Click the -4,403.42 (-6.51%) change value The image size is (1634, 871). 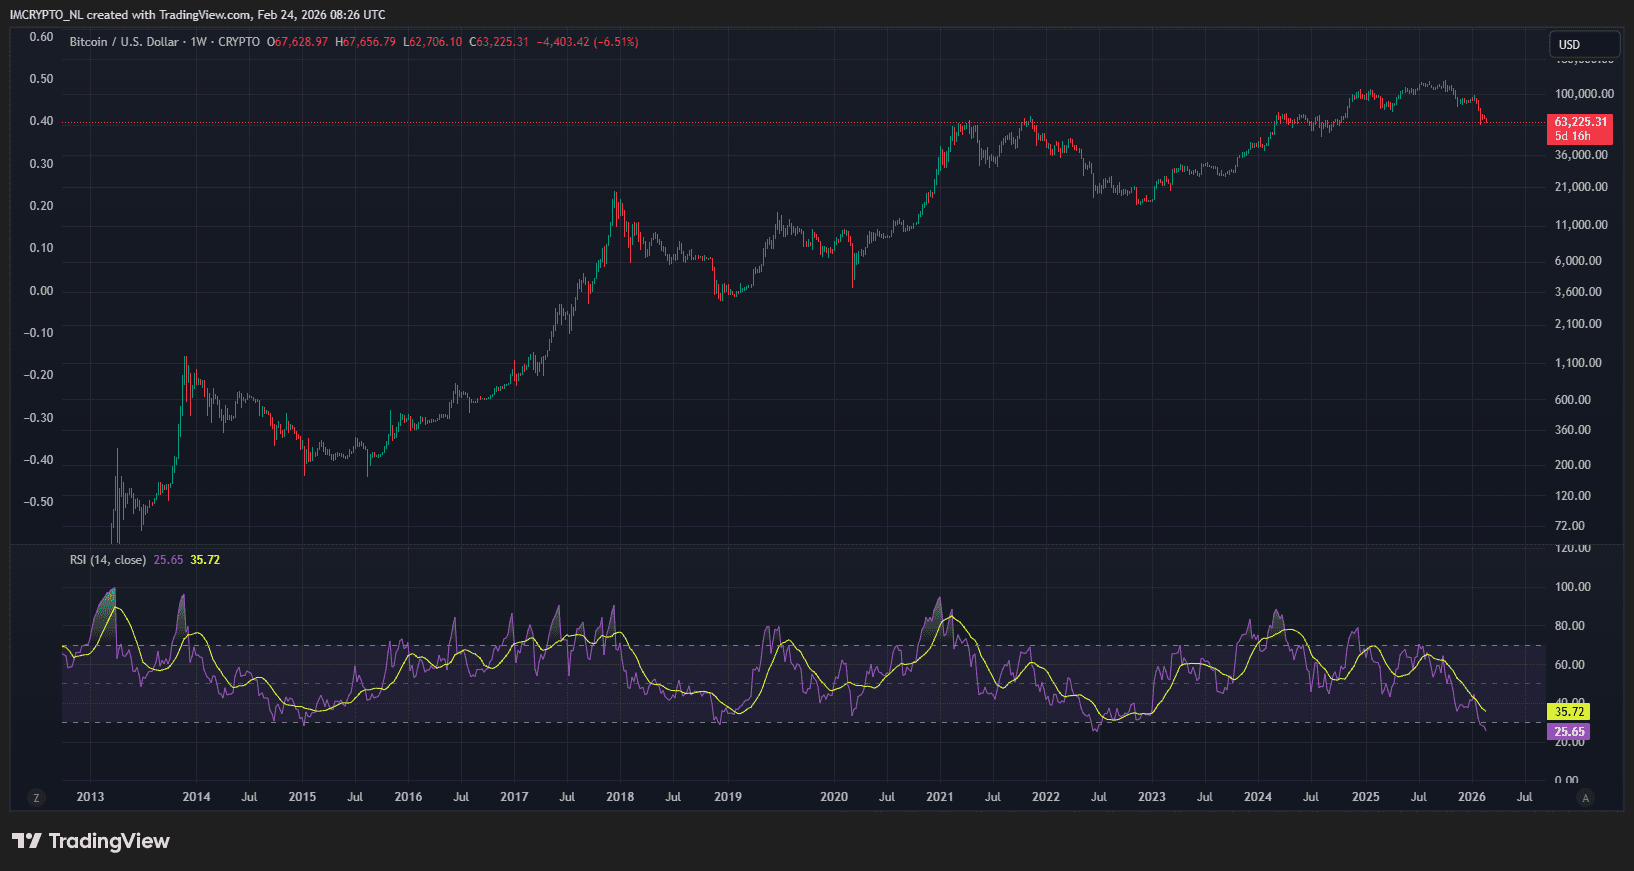point(587,42)
